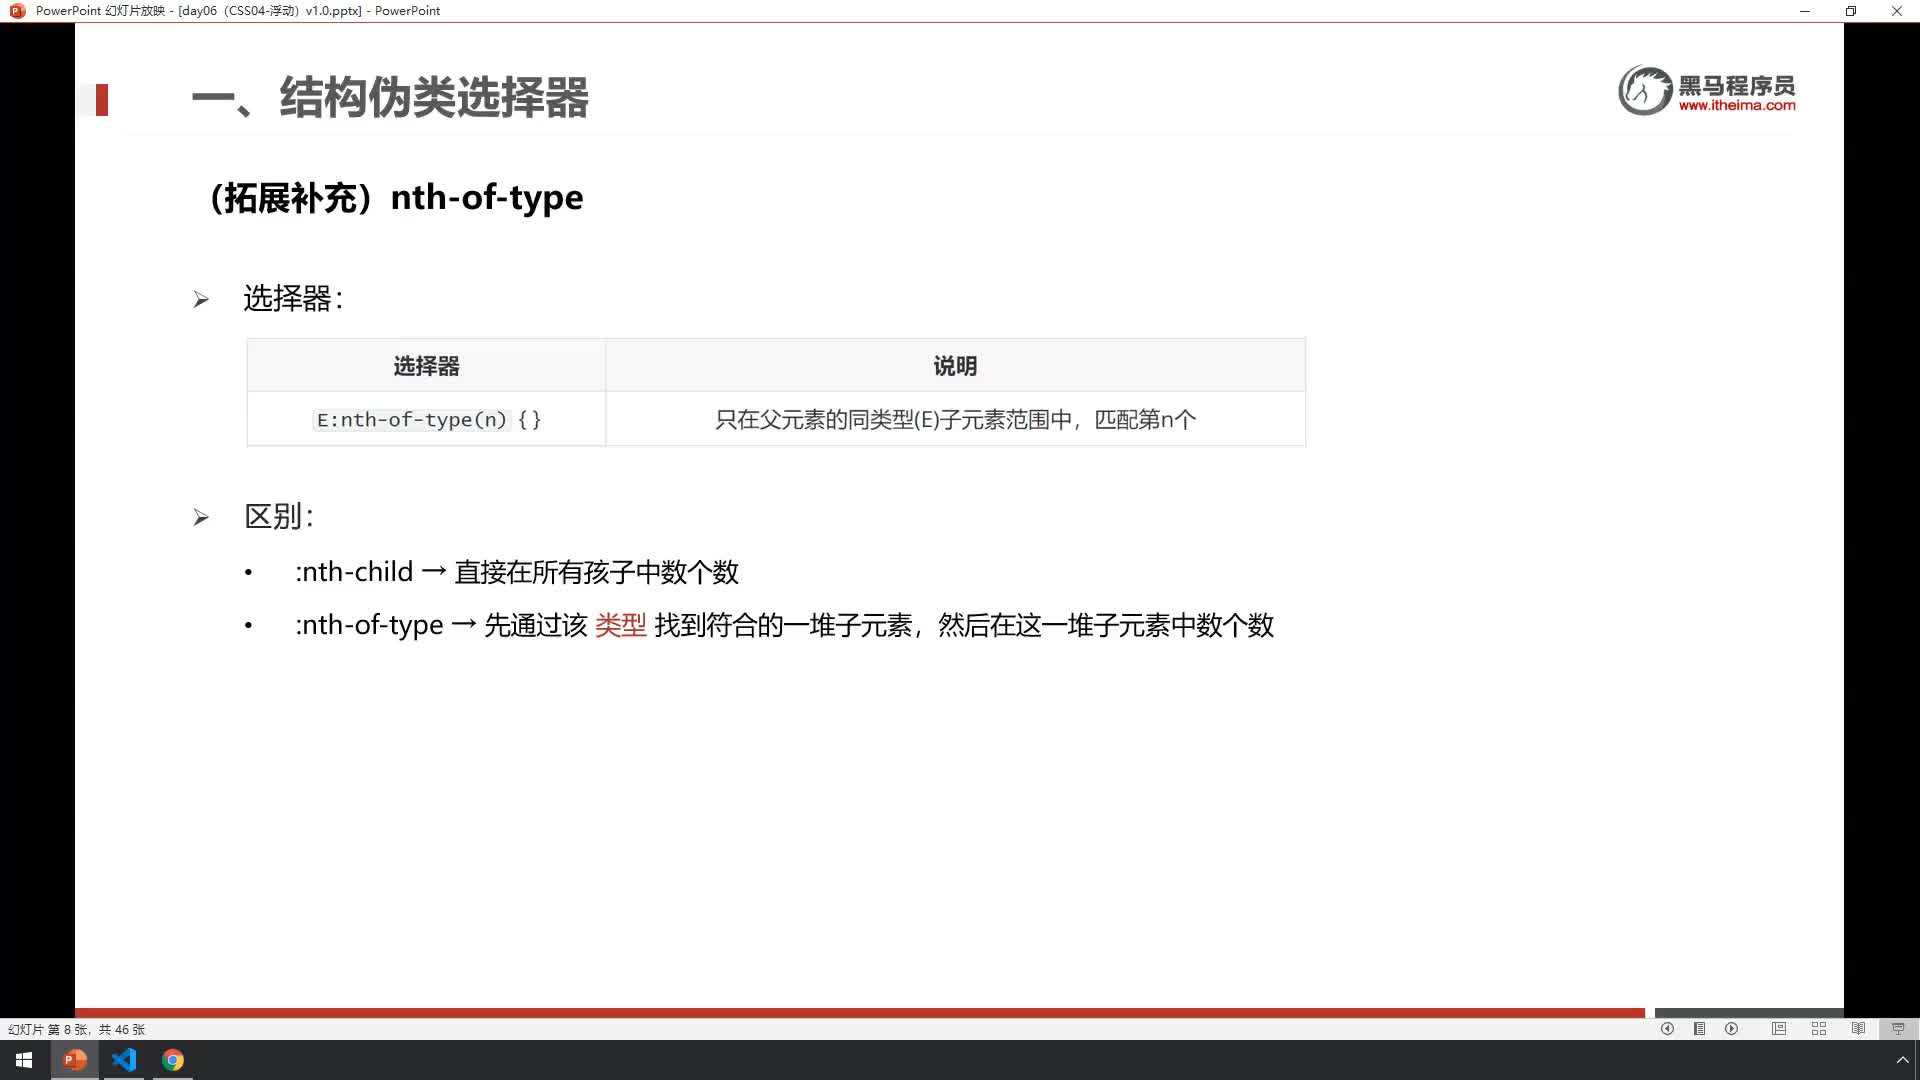Switch to Reading view

point(1858,1029)
